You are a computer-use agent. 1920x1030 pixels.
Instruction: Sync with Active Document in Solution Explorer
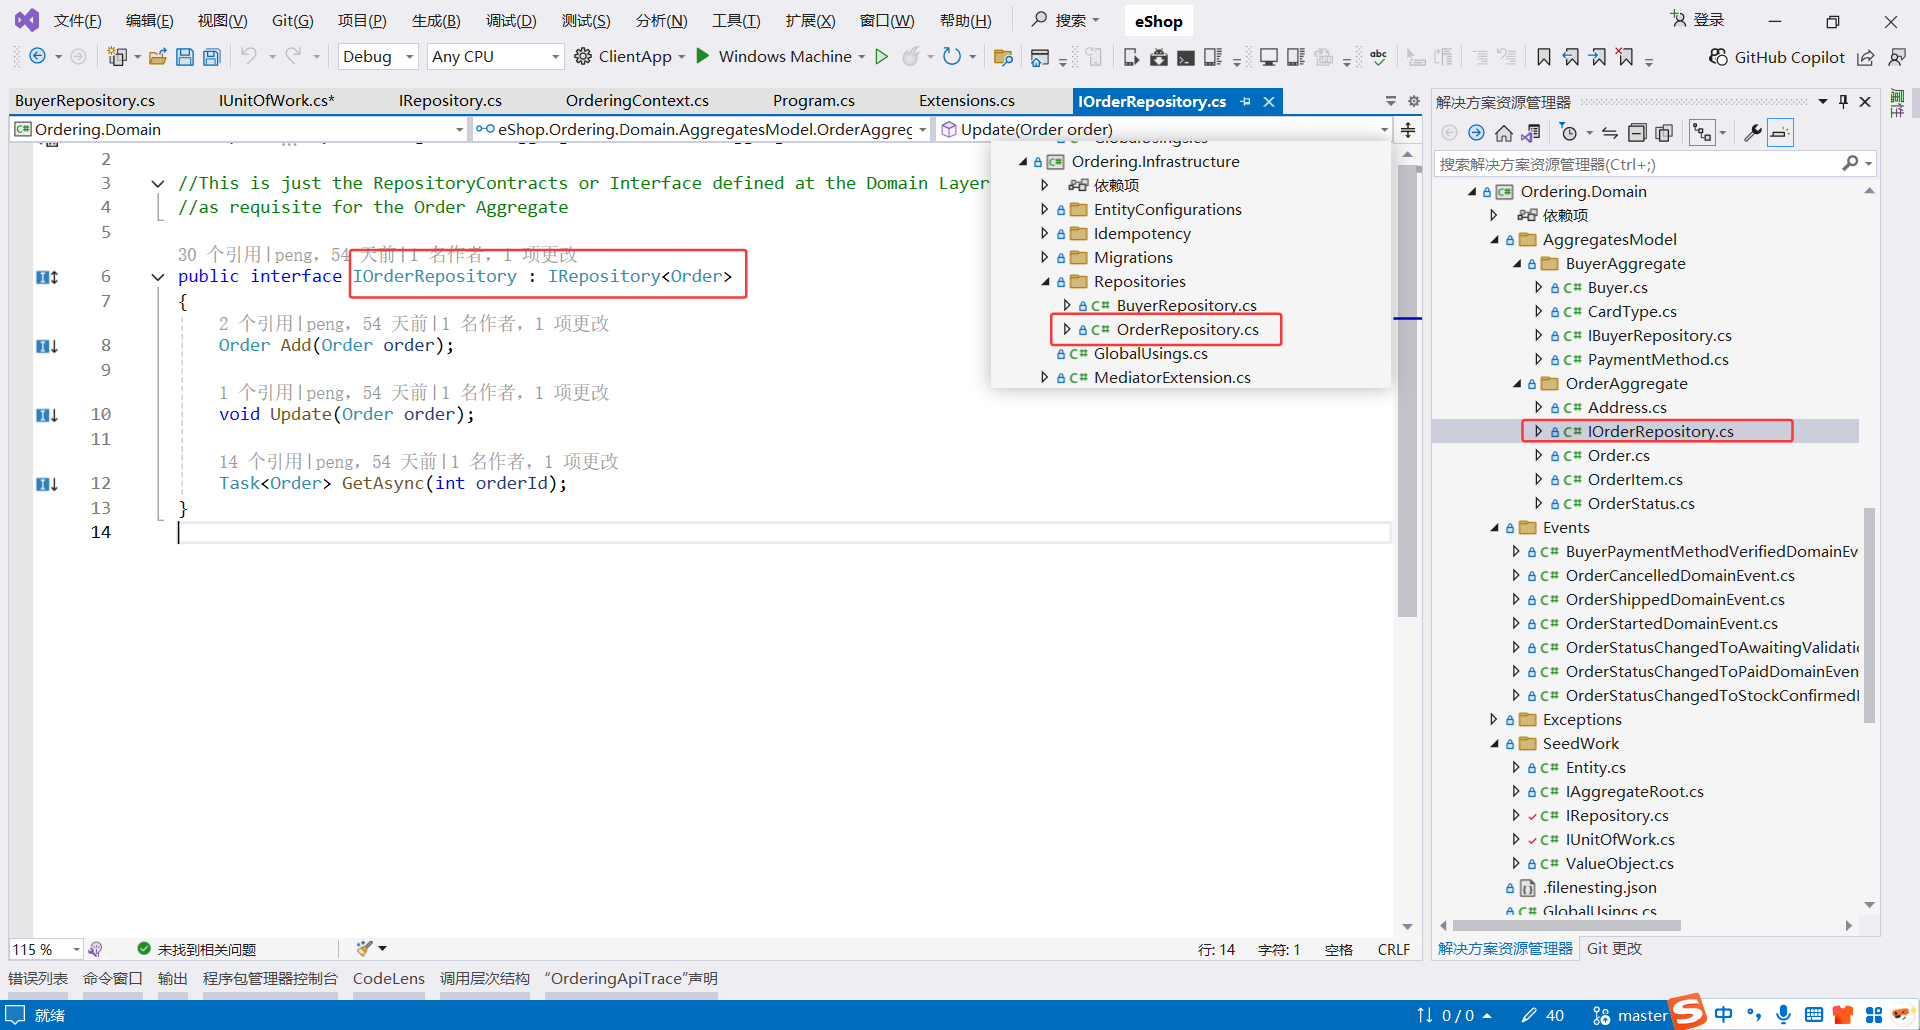tap(1610, 133)
